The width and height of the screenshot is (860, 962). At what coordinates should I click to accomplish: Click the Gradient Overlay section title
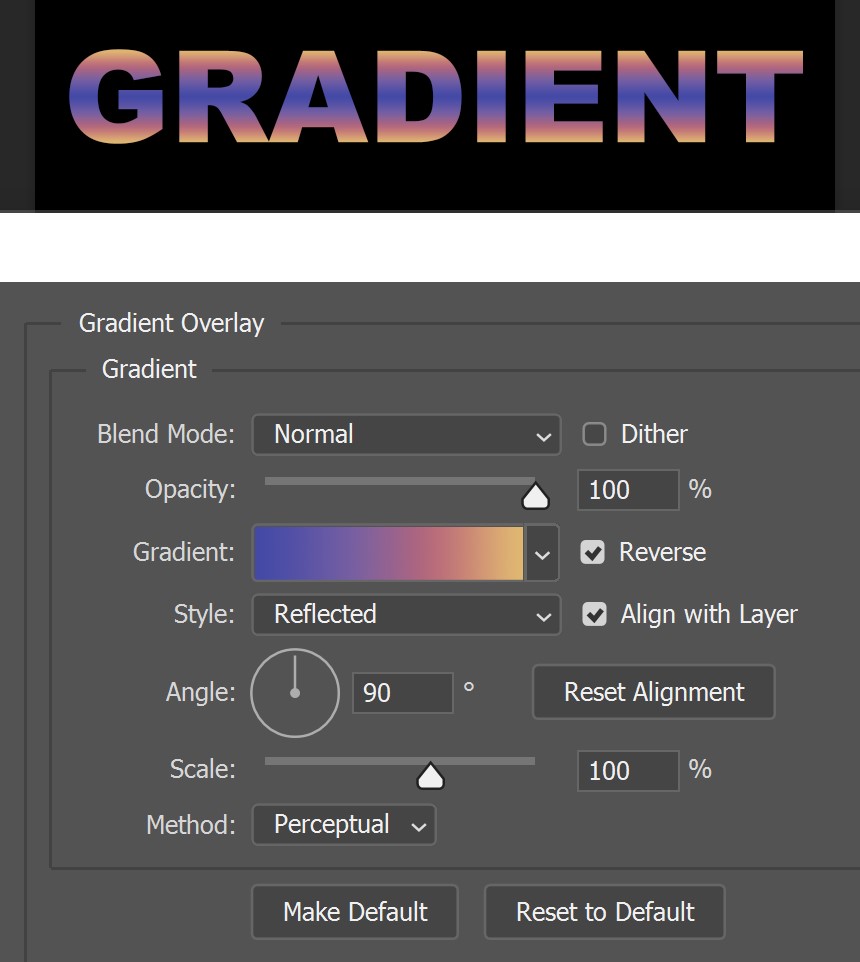click(171, 323)
